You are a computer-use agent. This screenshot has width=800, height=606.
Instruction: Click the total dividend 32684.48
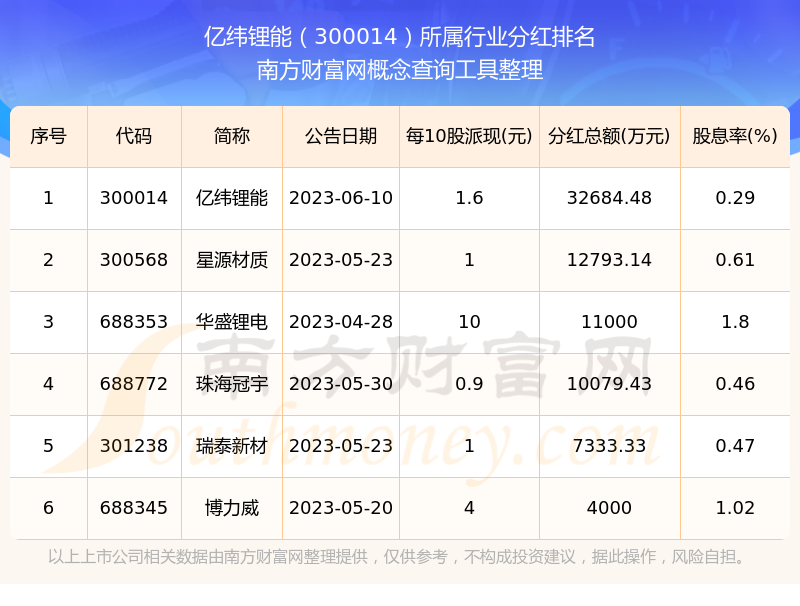point(609,198)
